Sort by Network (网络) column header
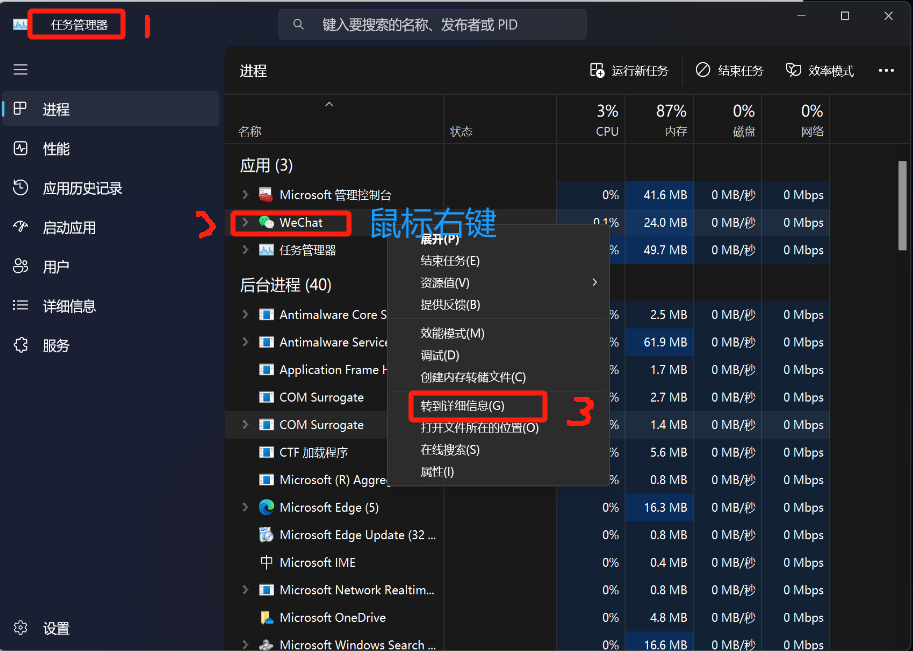 tap(796, 119)
